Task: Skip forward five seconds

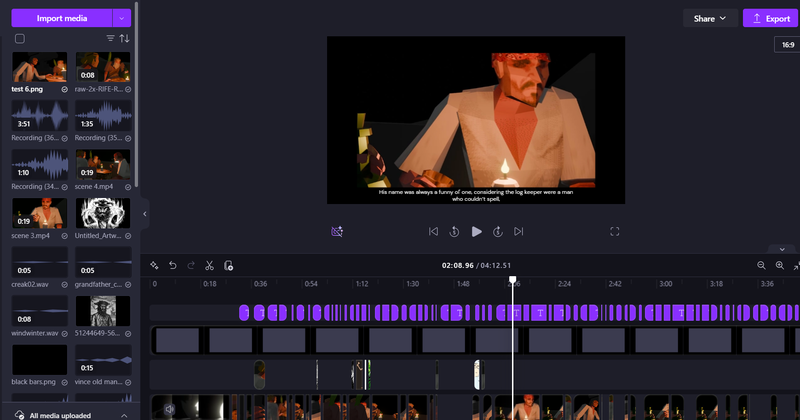Action: point(498,232)
